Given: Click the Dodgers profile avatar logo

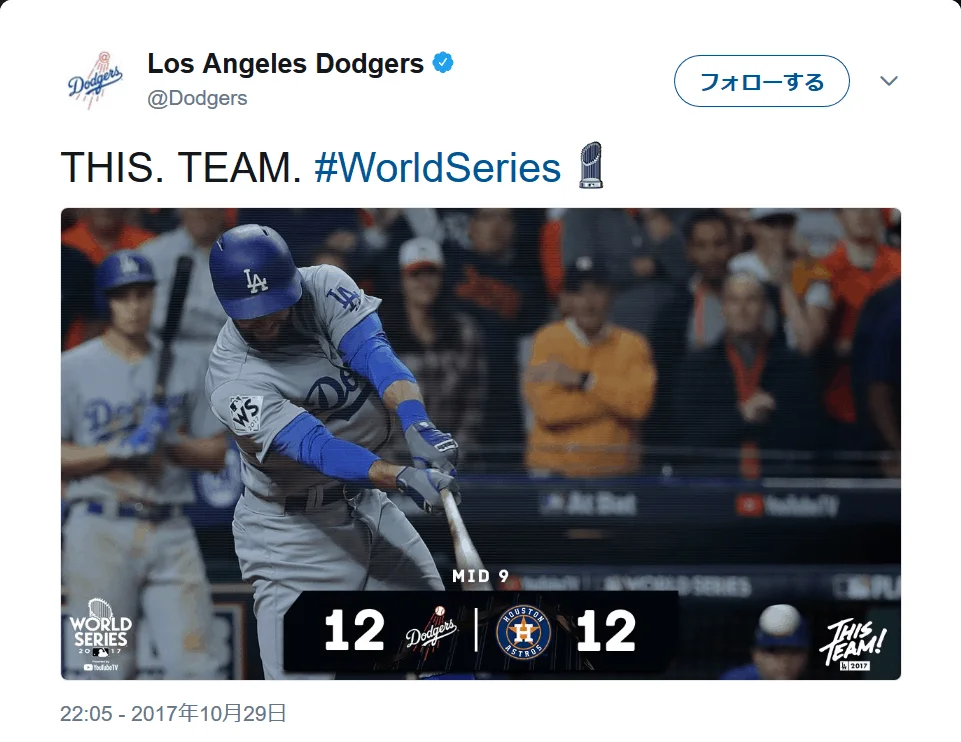Looking at the screenshot, I should pos(95,80).
